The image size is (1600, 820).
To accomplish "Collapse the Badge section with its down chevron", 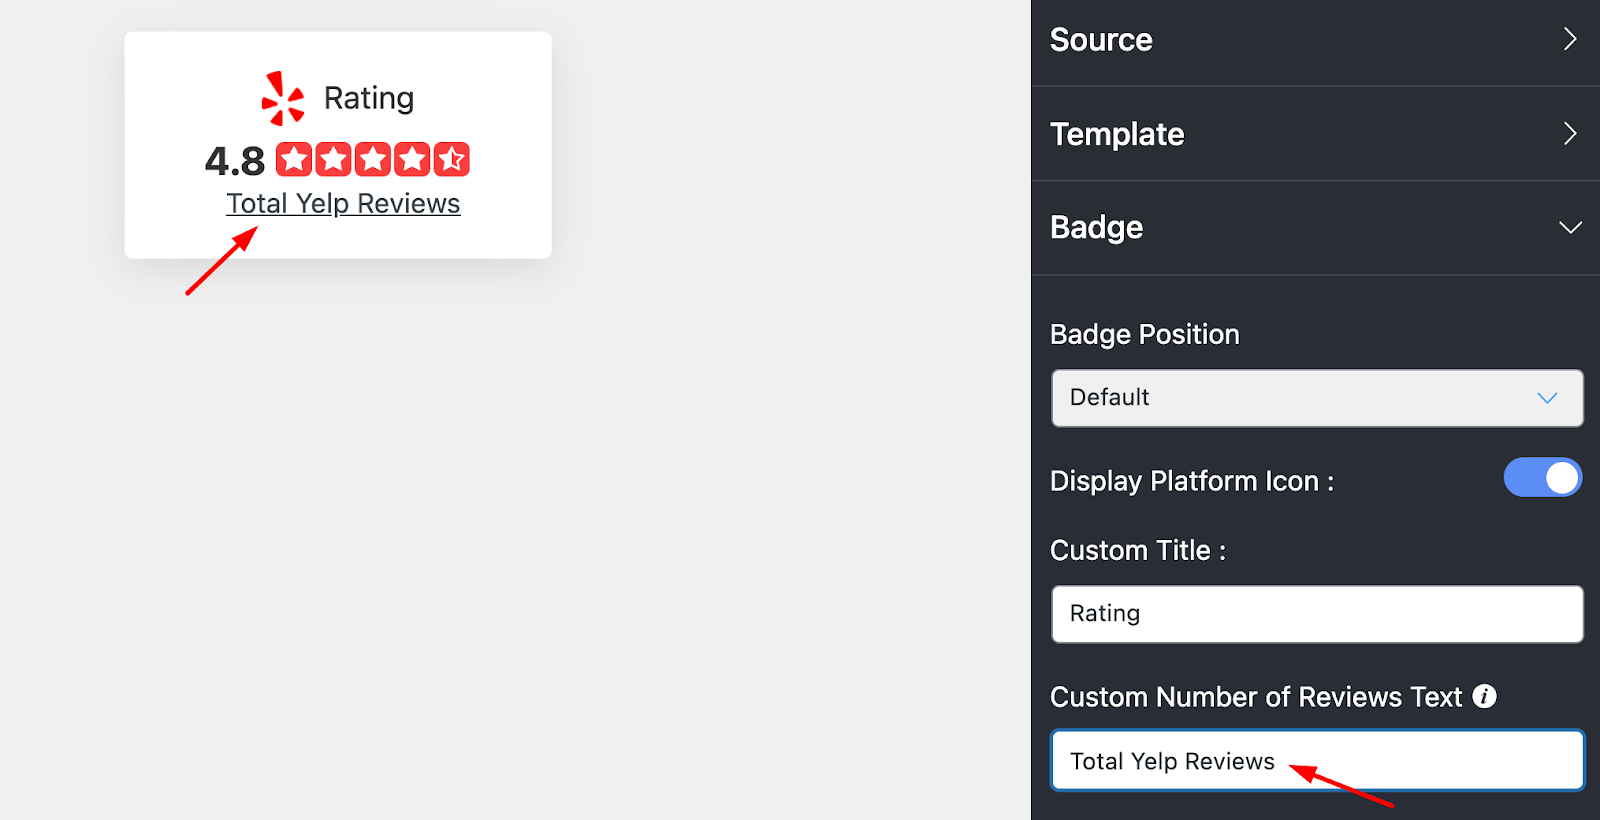I will coord(1570,227).
